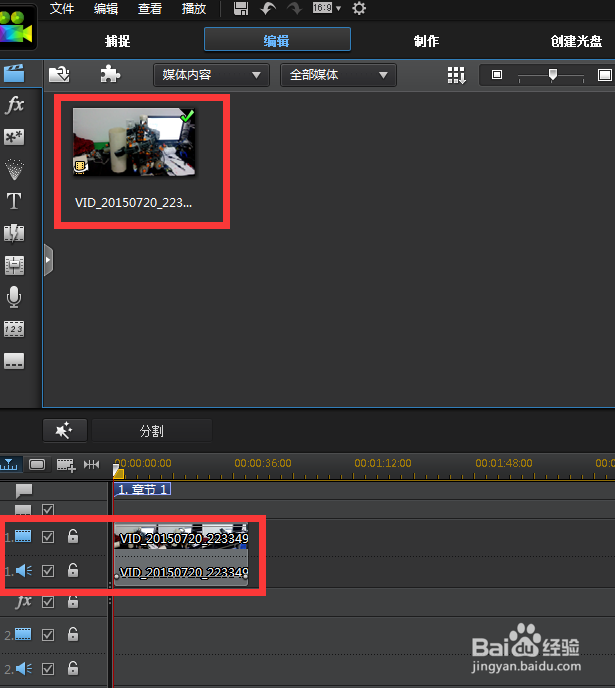Screen dimensions: 615x688
Task: Click the Magic Tools wand button
Action: [x=64, y=430]
